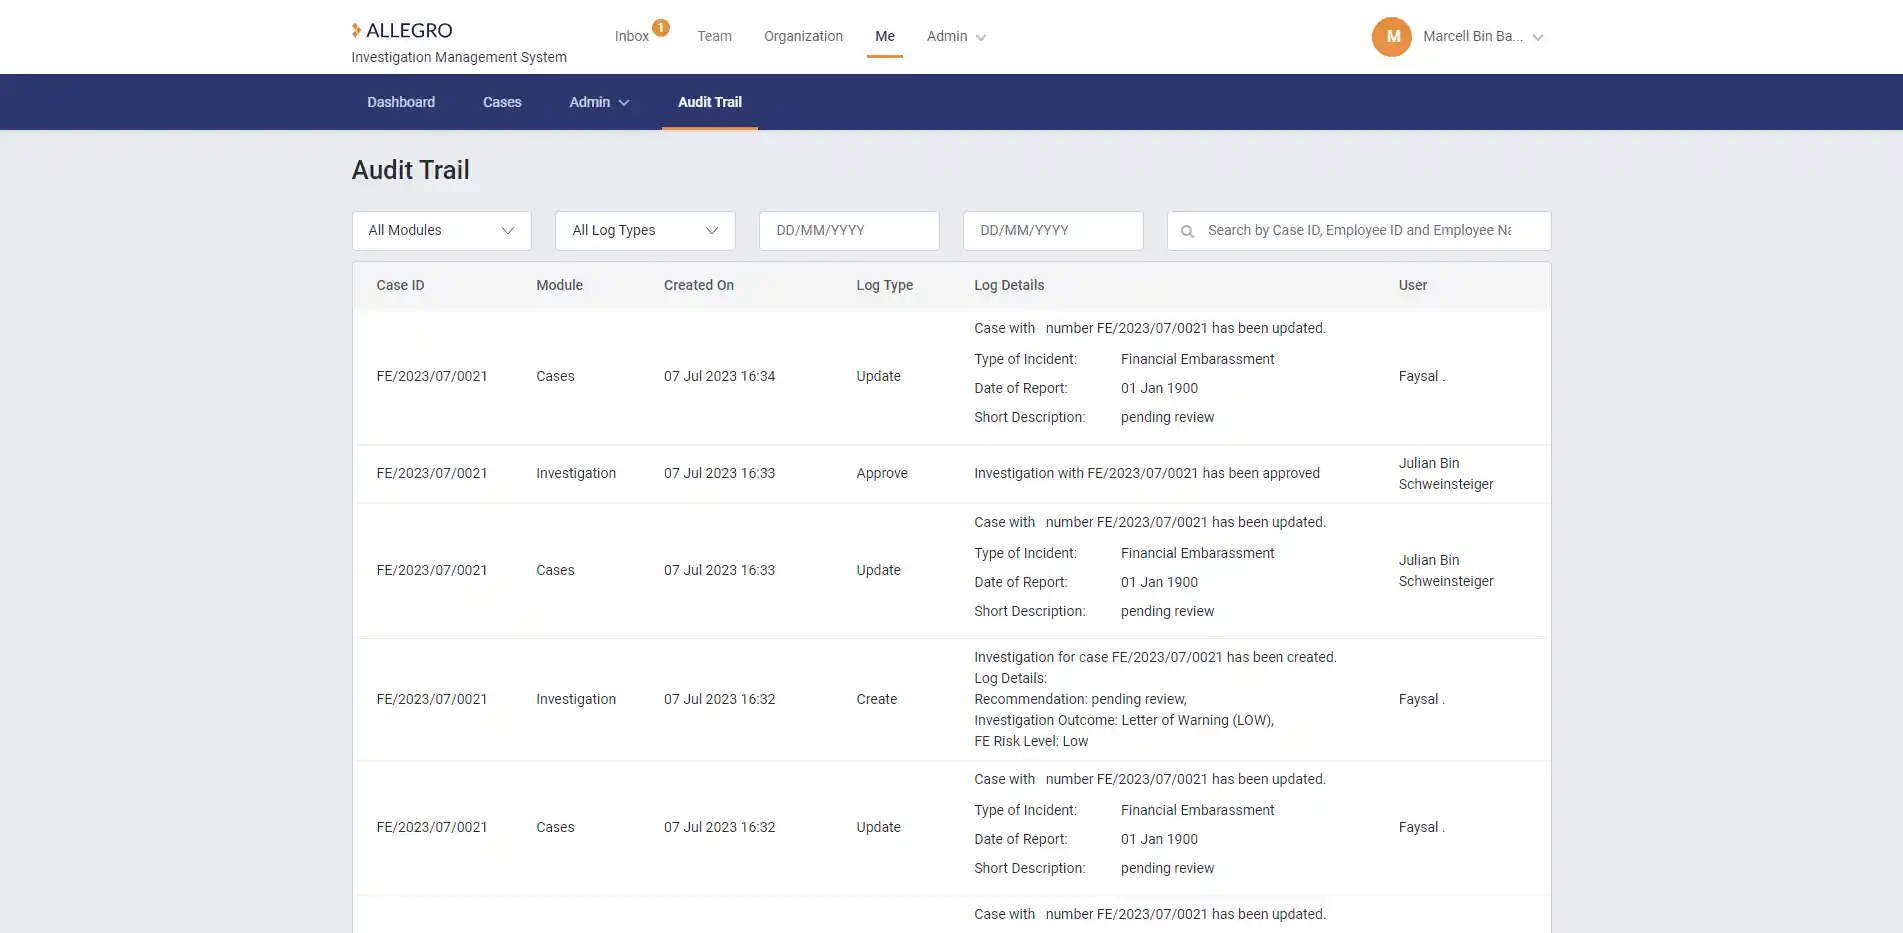The width and height of the screenshot is (1903, 933).
Task: Open the top Admin dropdown
Action: (x=956, y=36)
